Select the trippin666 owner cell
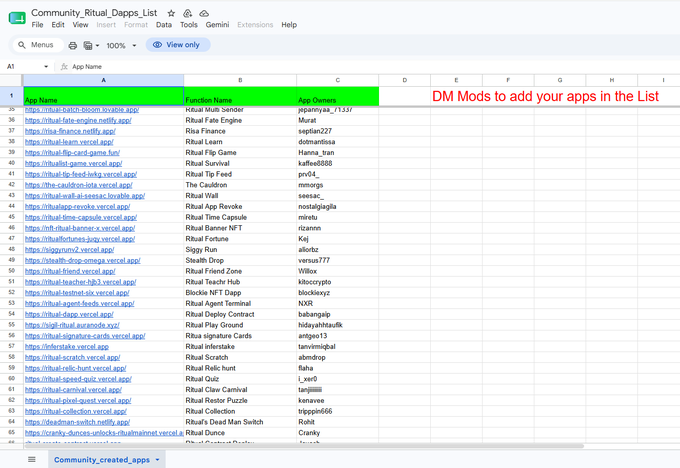The image size is (680, 468). click(337, 411)
